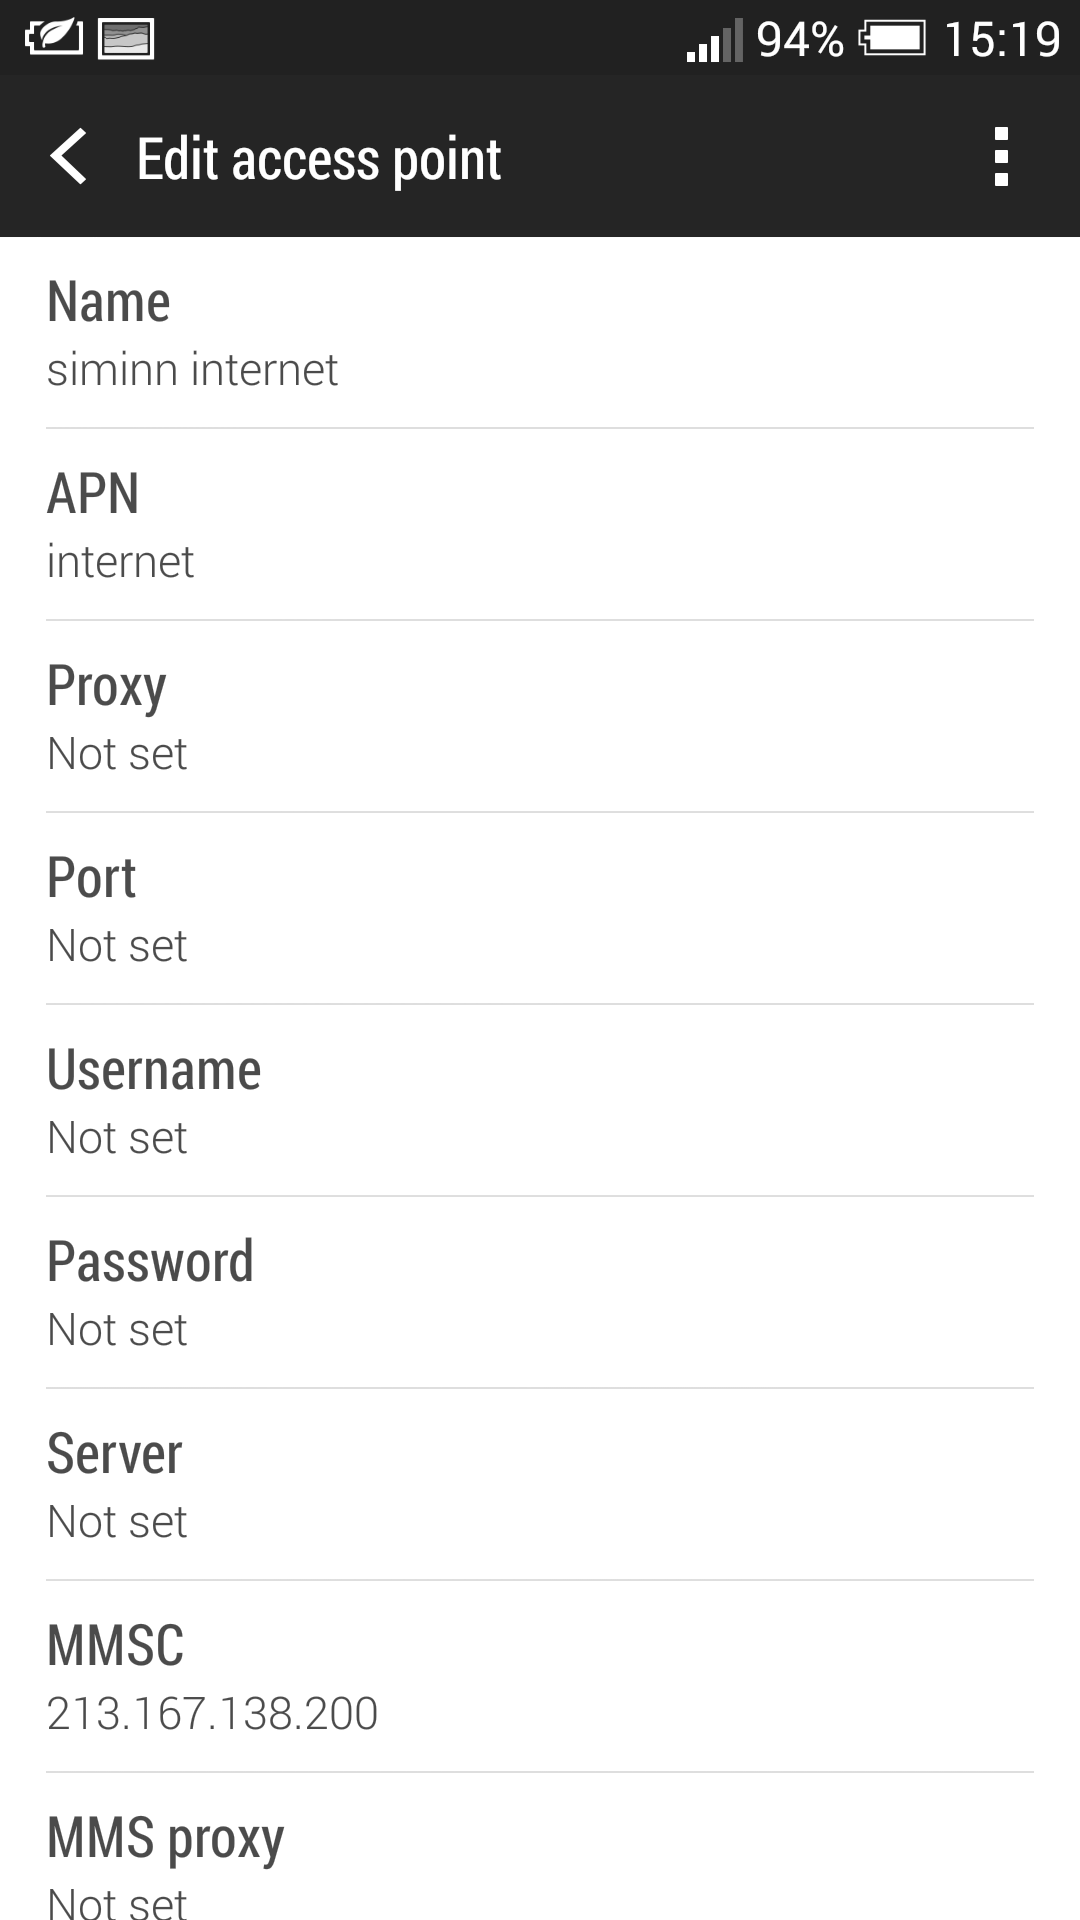Viewport: 1080px width, 1920px height.
Task: Open the three-dot overflow menu
Action: tap(1001, 157)
